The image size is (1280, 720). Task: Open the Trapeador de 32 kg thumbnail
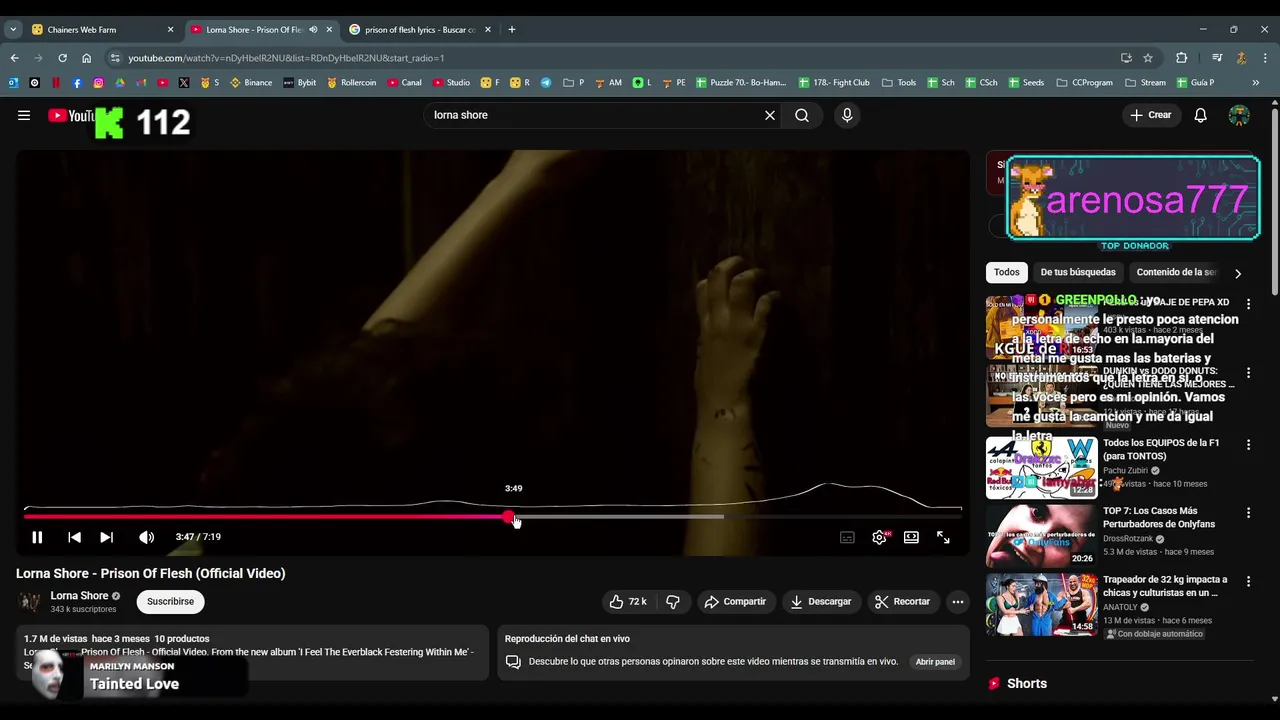pos(1041,605)
